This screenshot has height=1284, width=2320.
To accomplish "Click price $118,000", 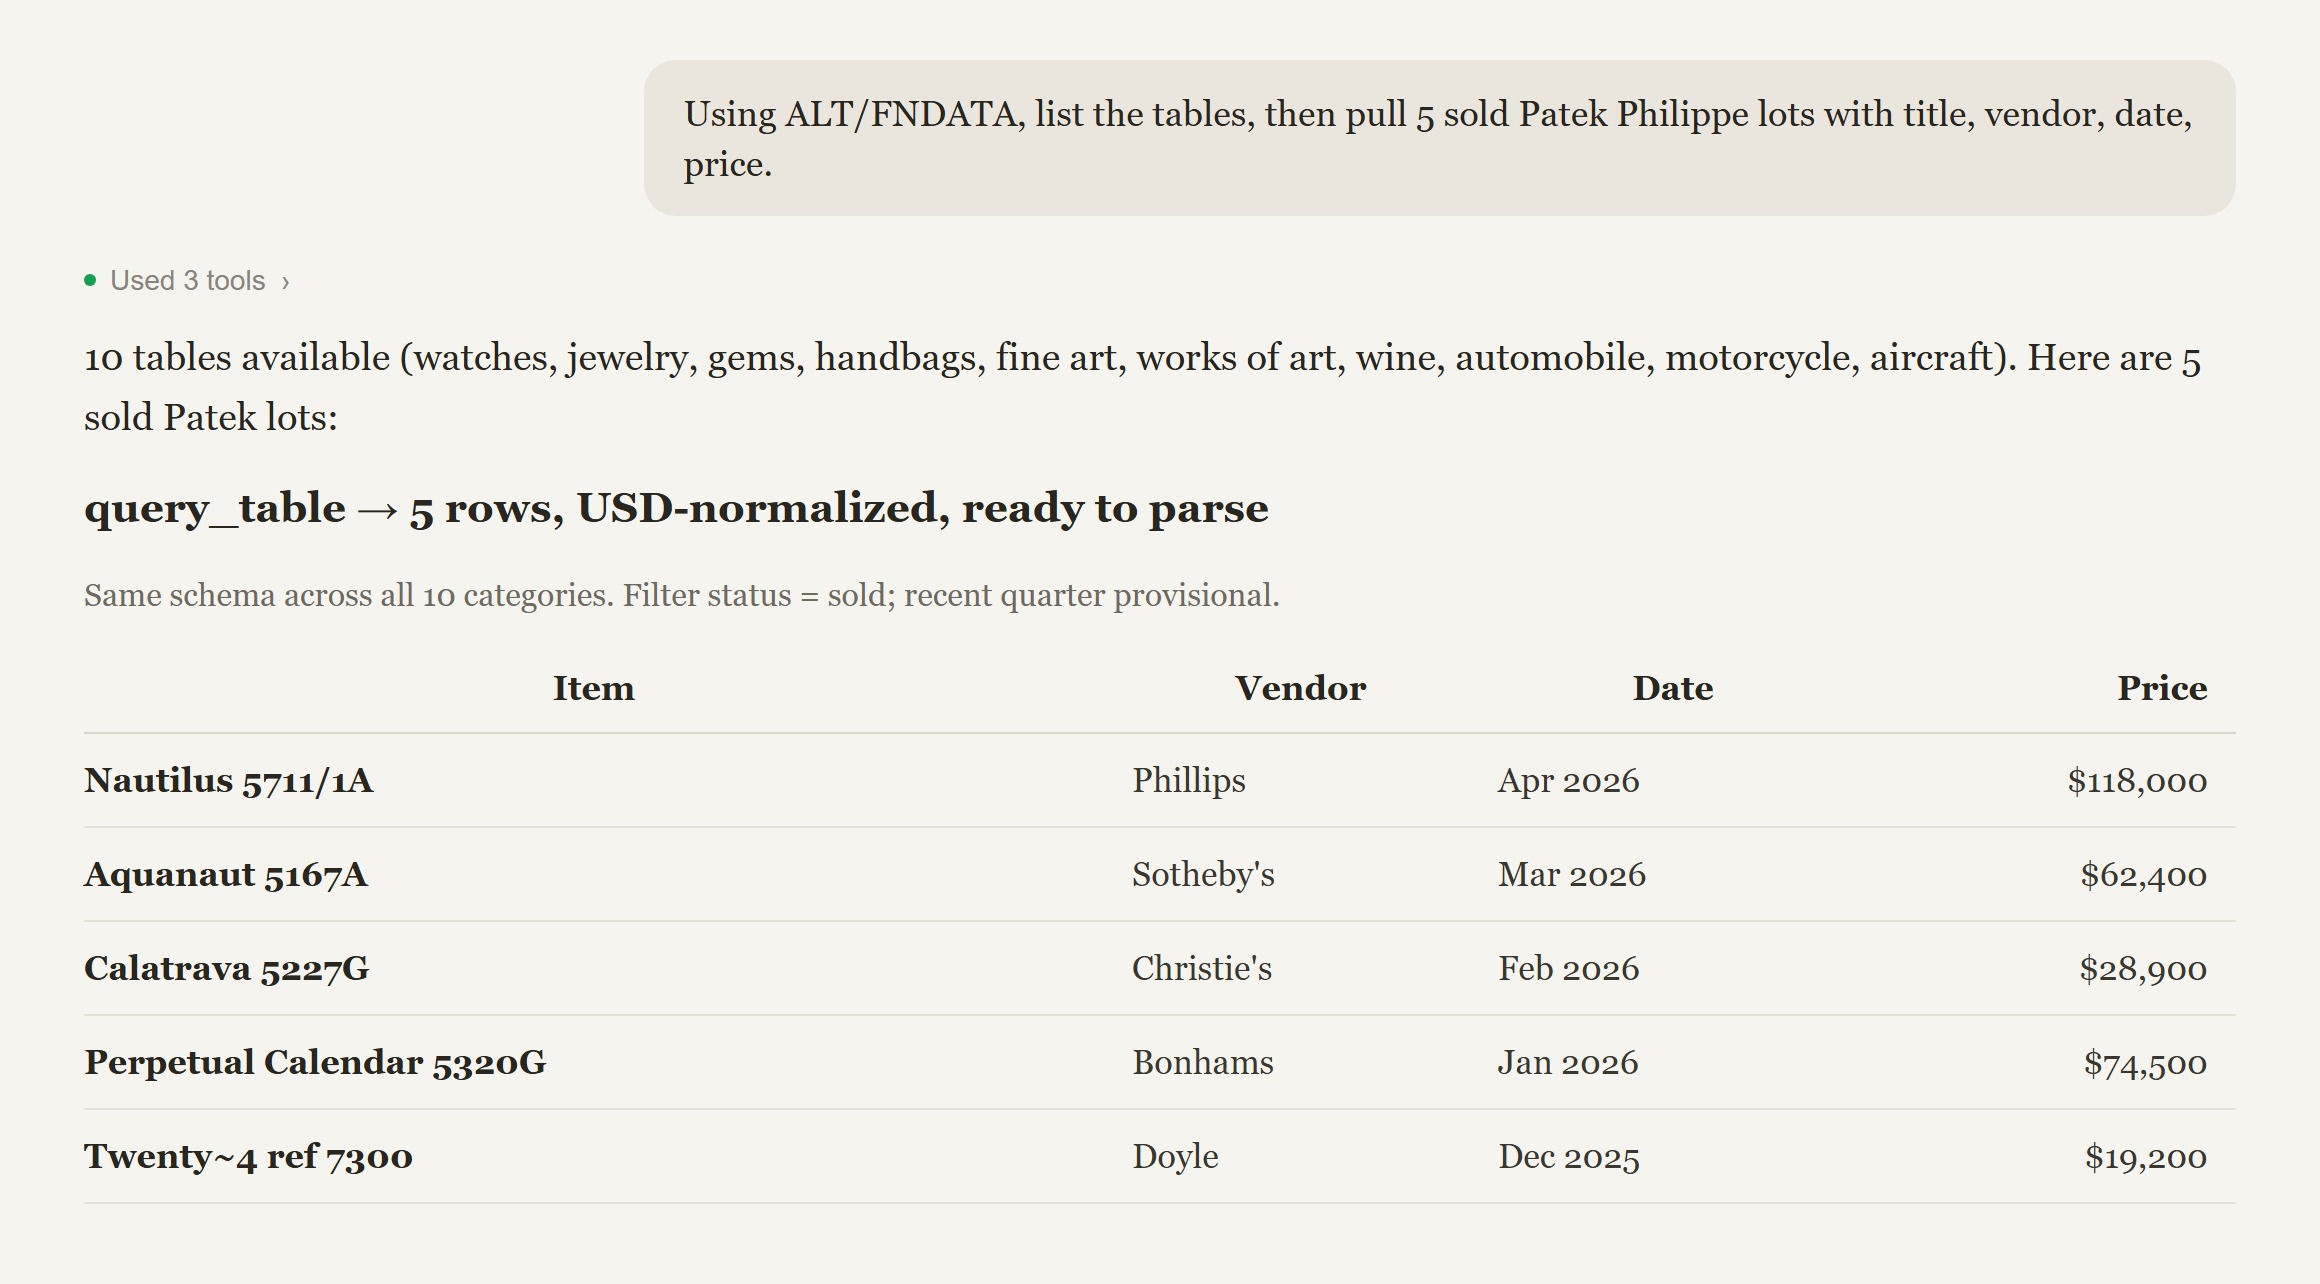I will (x=2137, y=780).
